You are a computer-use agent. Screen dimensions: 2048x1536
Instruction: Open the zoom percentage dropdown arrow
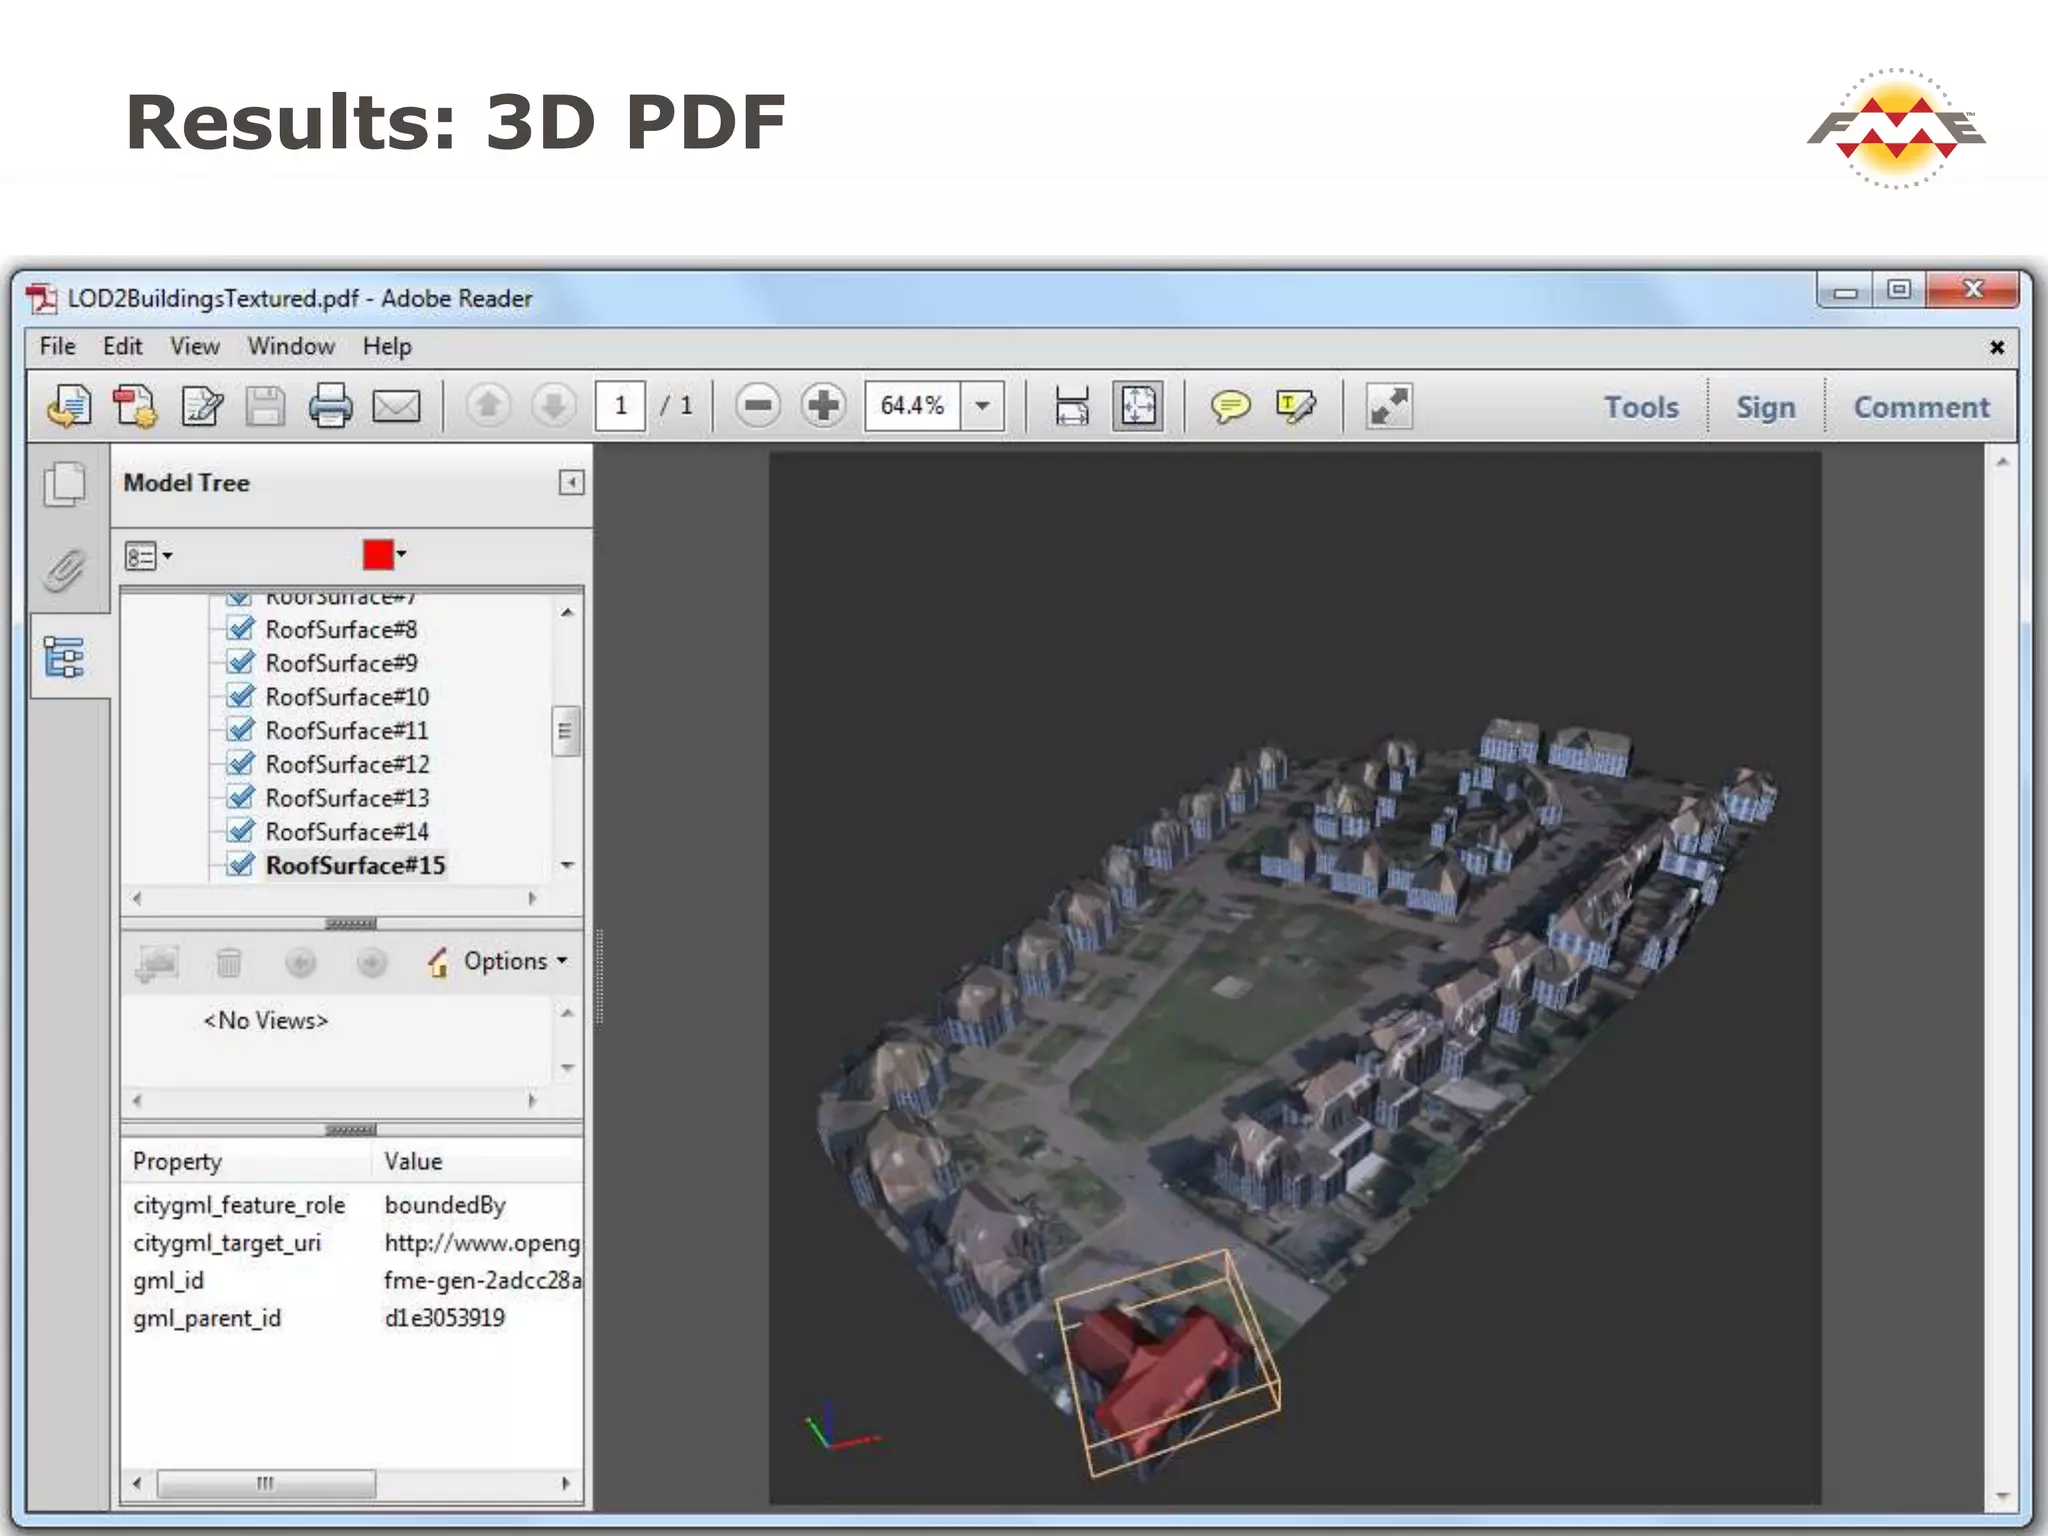(982, 406)
